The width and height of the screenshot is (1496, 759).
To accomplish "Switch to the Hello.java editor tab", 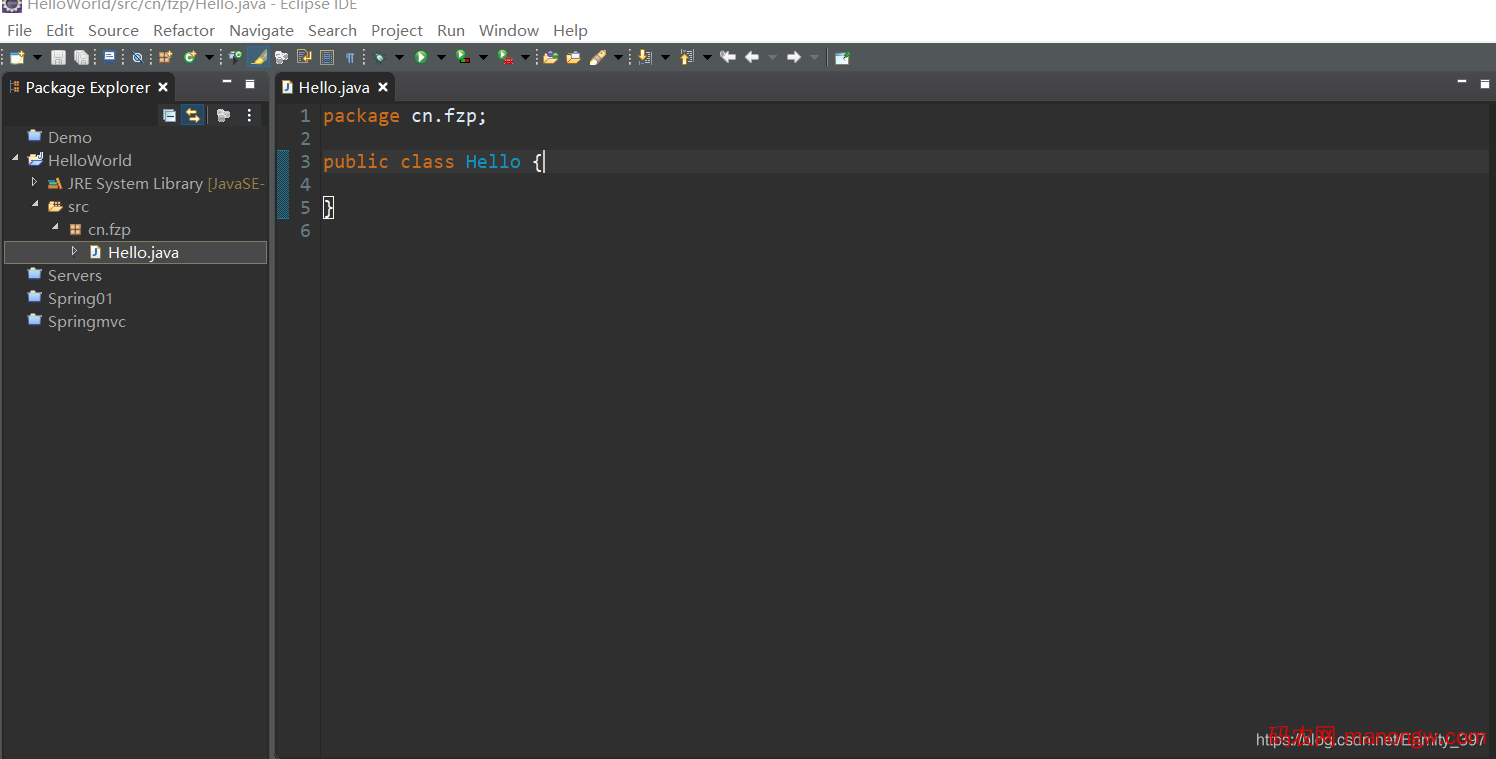I will [335, 87].
